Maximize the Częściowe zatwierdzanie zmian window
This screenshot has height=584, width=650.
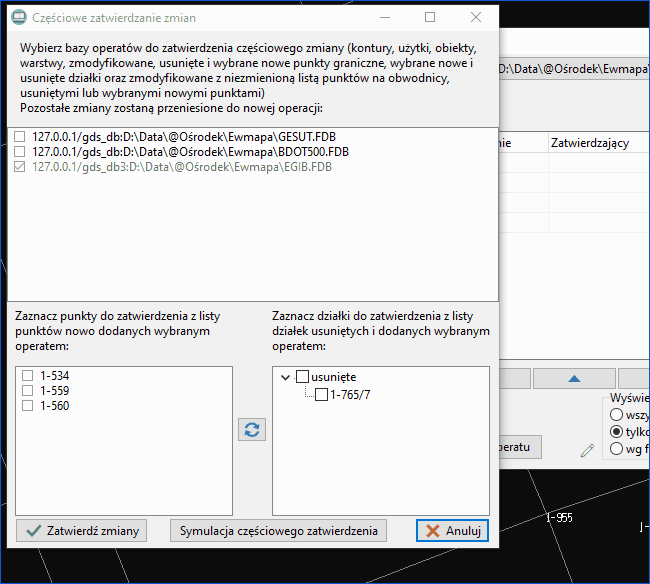(430, 17)
